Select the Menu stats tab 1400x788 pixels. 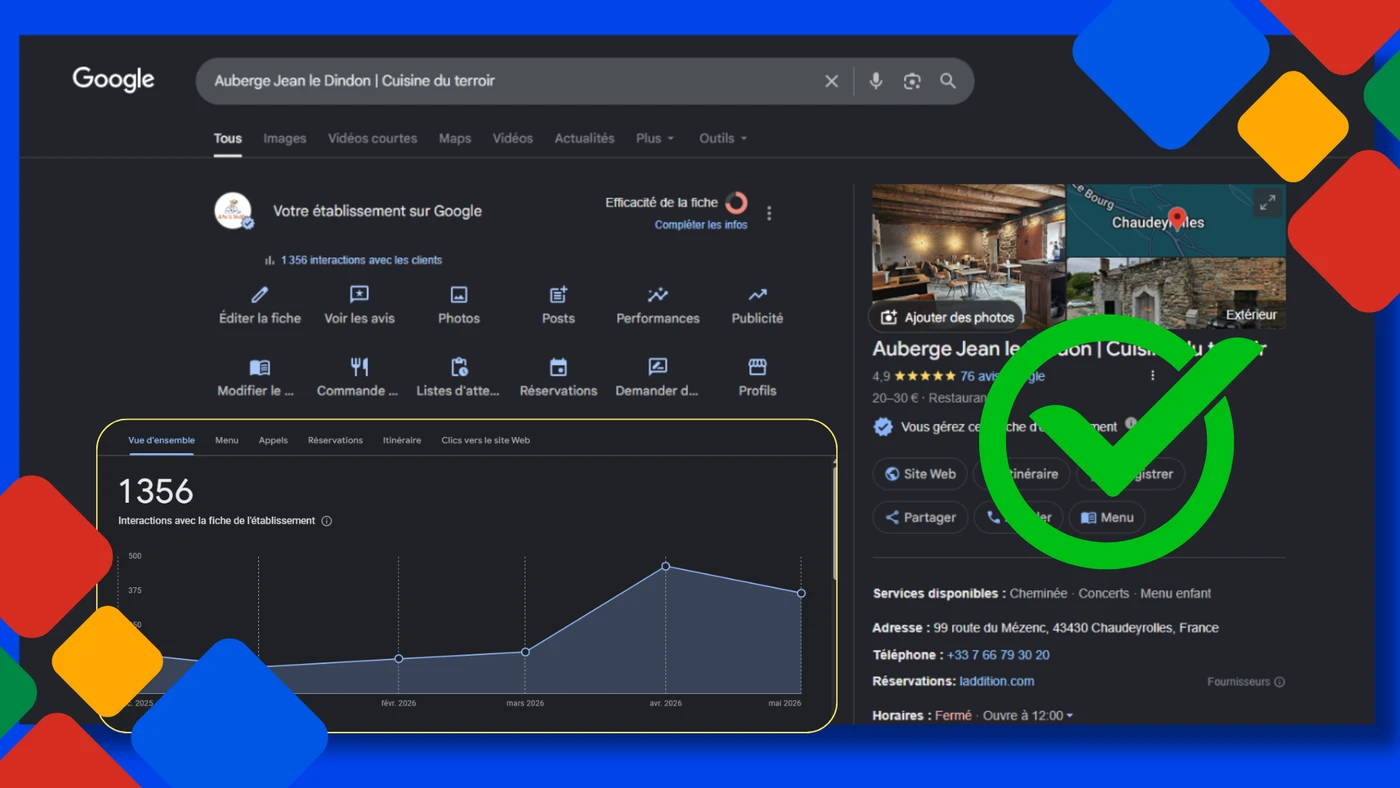[227, 440]
